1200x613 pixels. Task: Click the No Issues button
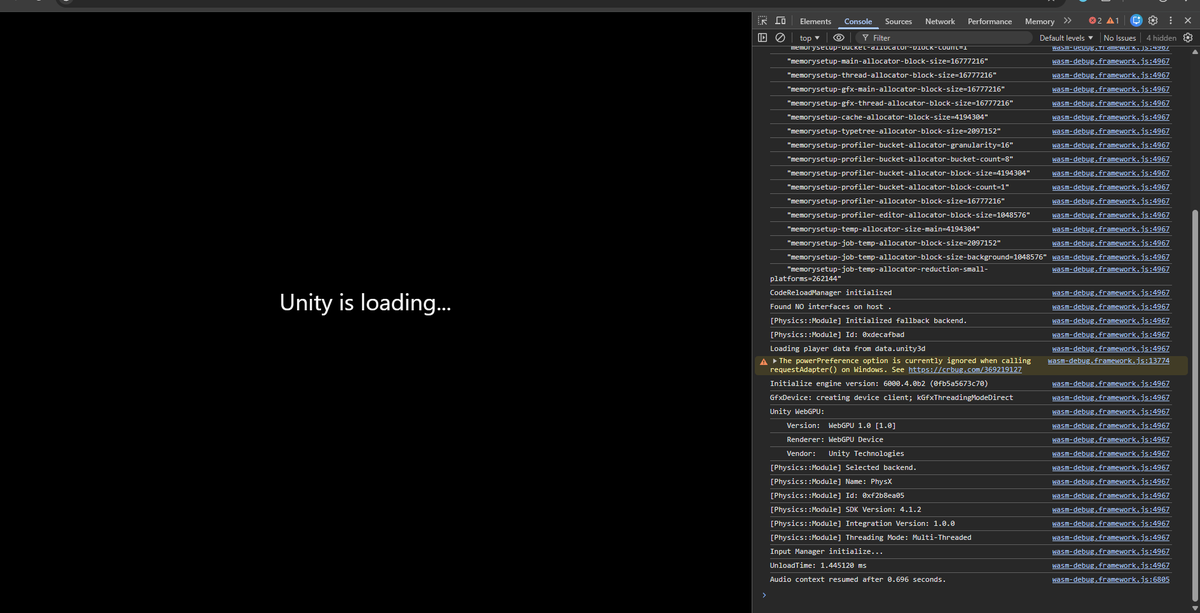pyautogui.click(x=1120, y=38)
